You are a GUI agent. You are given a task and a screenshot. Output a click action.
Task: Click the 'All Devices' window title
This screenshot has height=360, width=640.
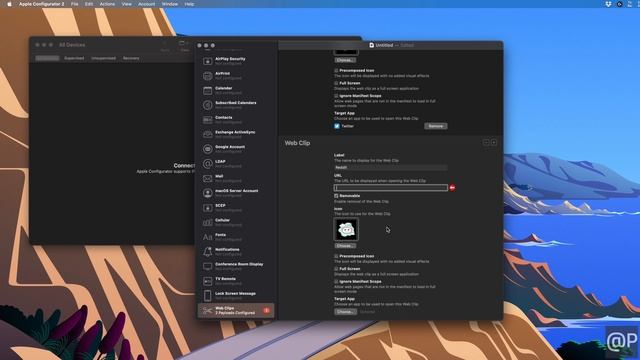pyautogui.click(x=72, y=45)
